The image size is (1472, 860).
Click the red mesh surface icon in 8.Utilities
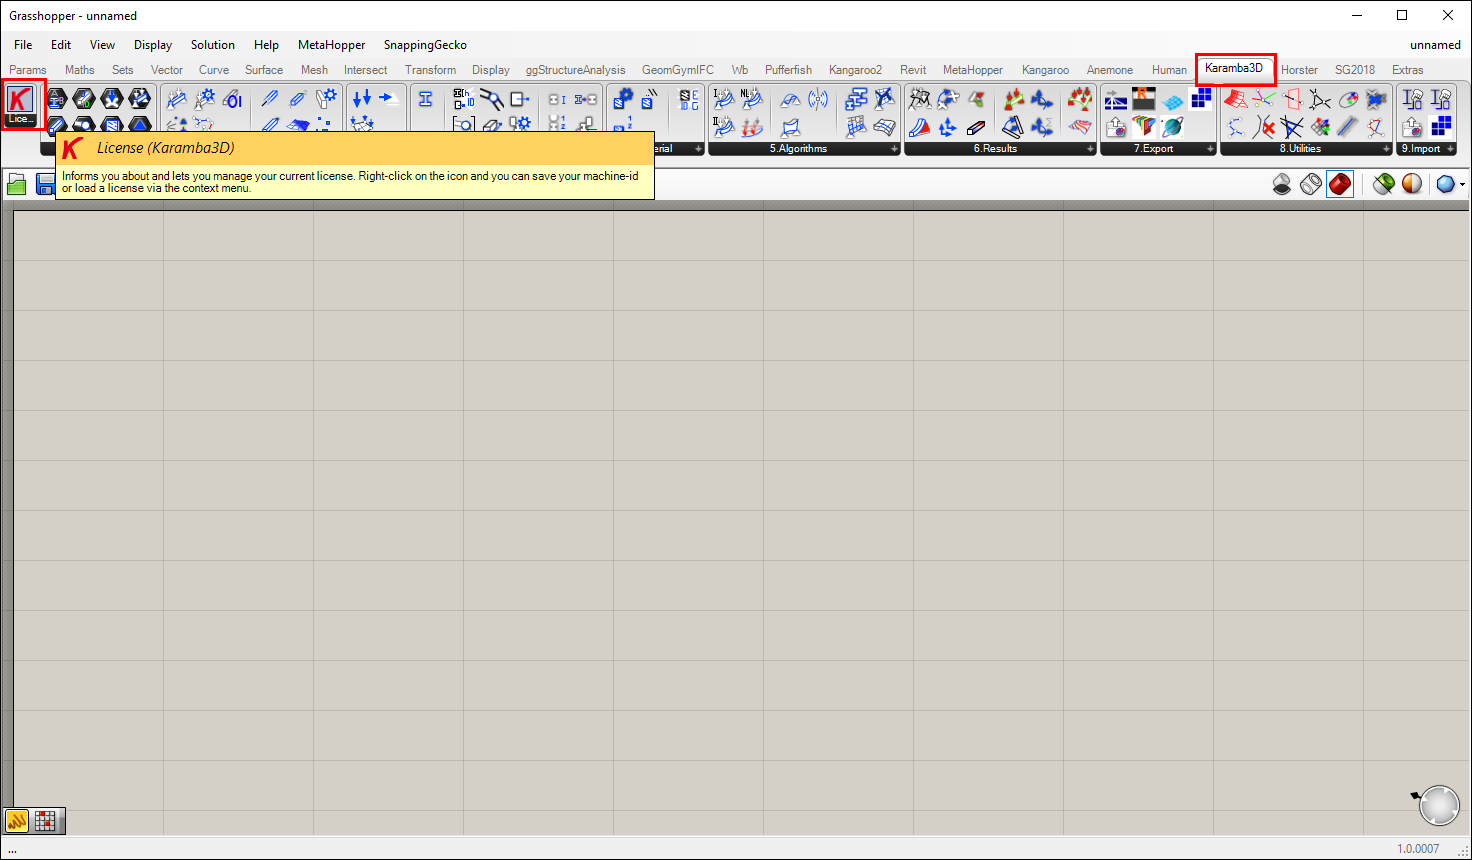click(1236, 99)
